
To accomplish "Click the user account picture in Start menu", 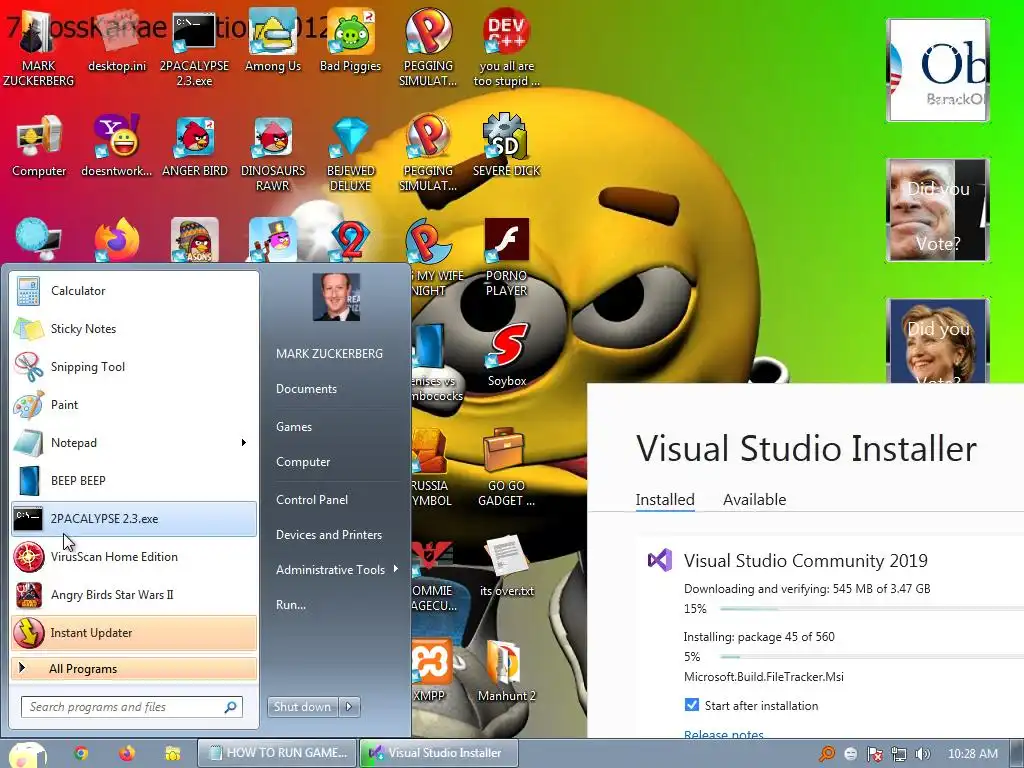I will [336, 296].
